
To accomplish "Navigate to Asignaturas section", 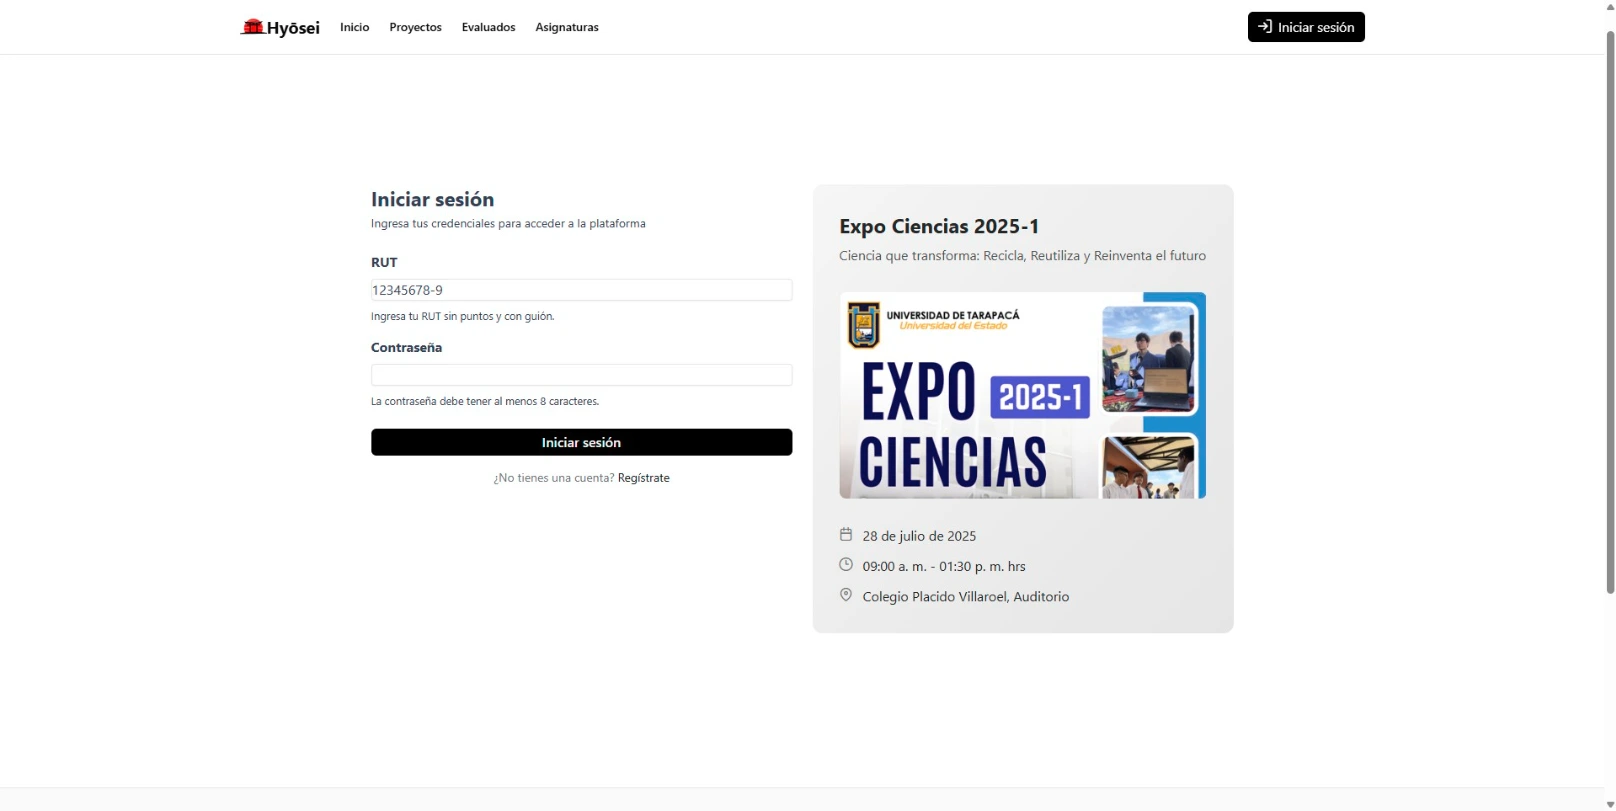I will pyautogui.click(x=566, y=27).
